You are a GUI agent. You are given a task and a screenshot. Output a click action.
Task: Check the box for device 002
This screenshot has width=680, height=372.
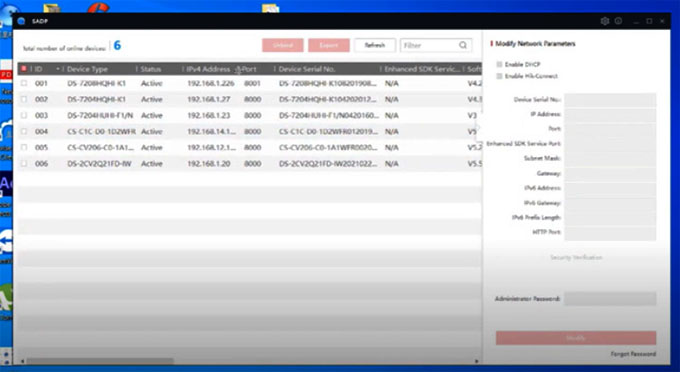coord(24,99)
